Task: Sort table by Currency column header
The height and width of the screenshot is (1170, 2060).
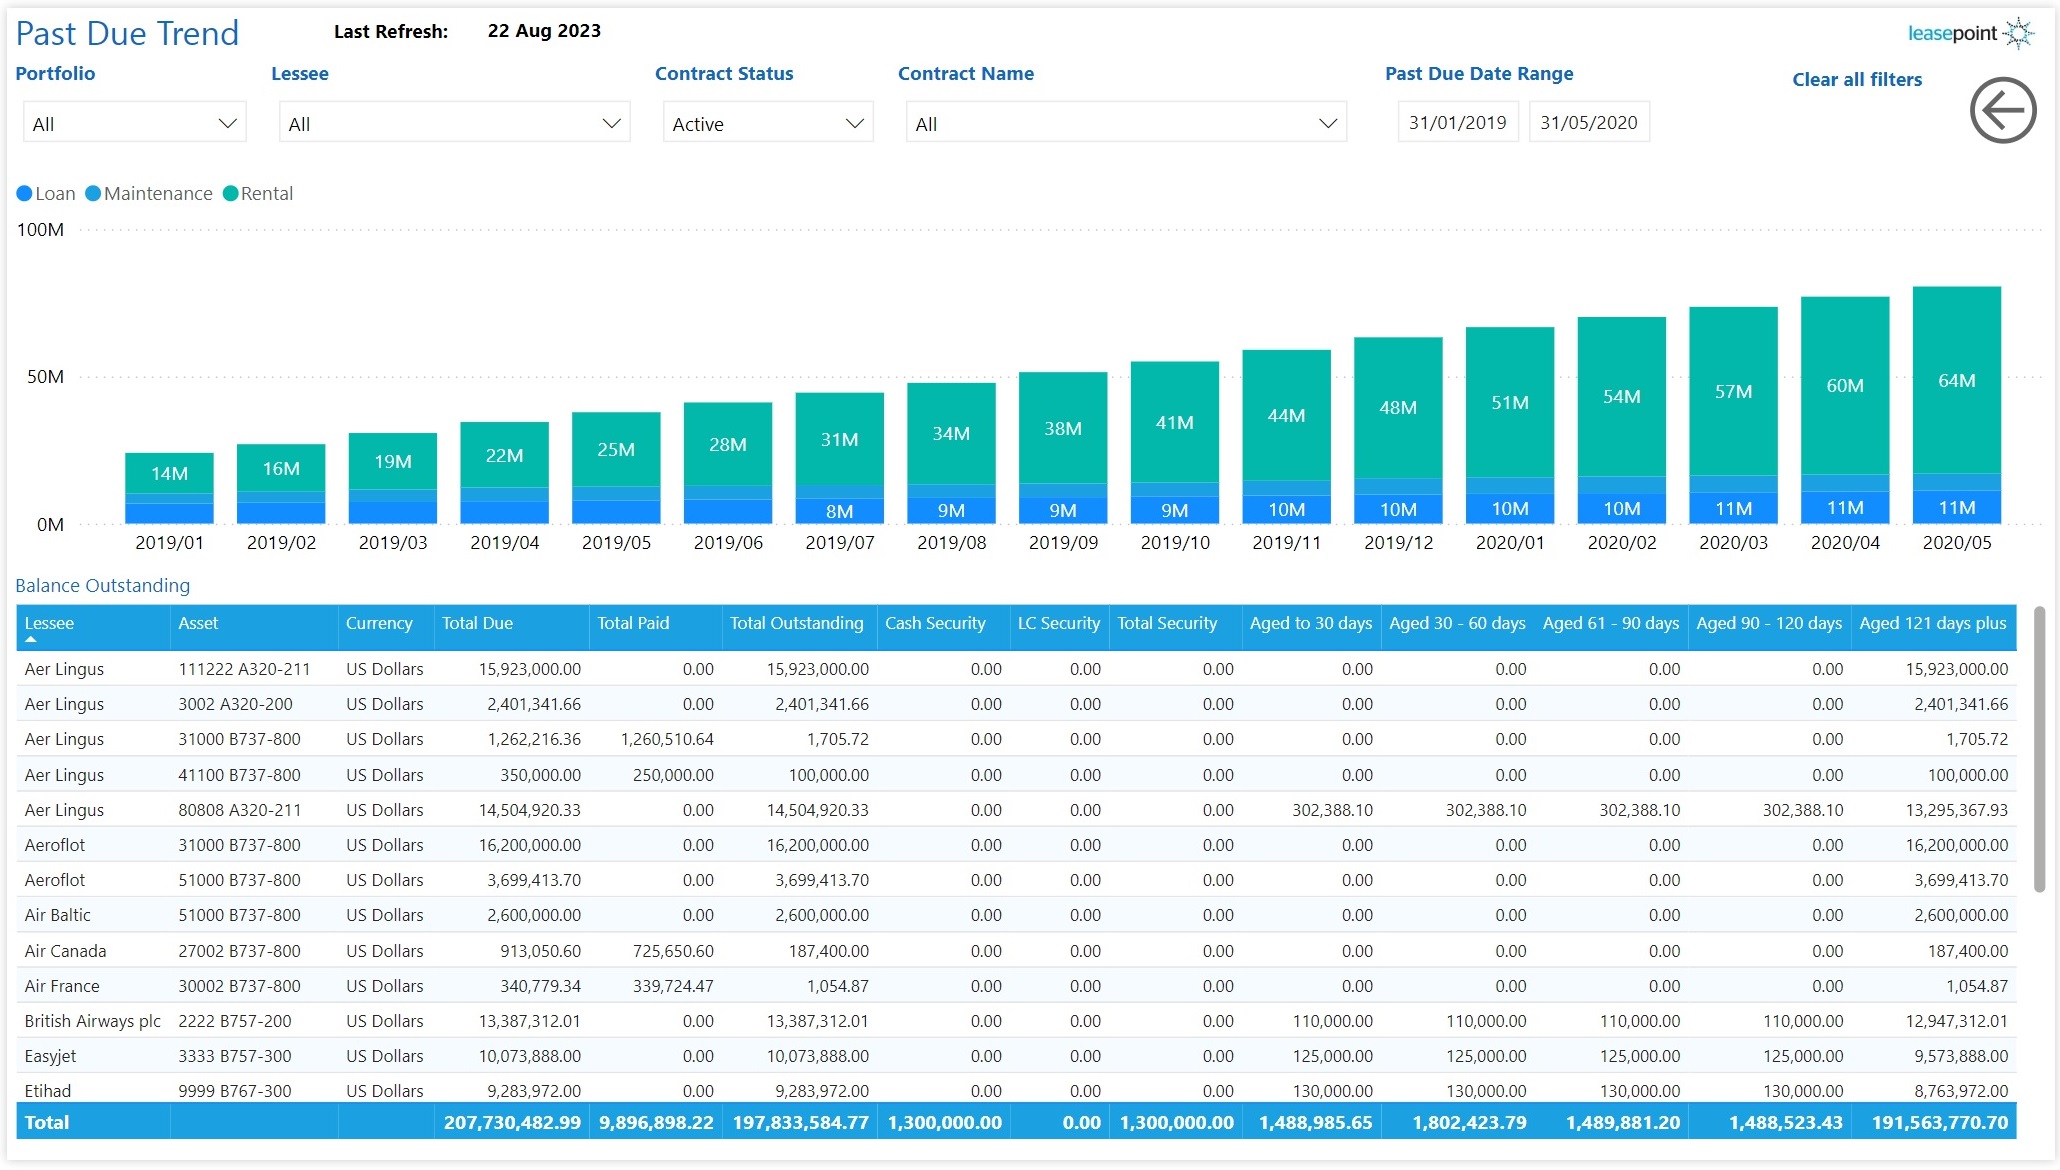Action: 386,625
